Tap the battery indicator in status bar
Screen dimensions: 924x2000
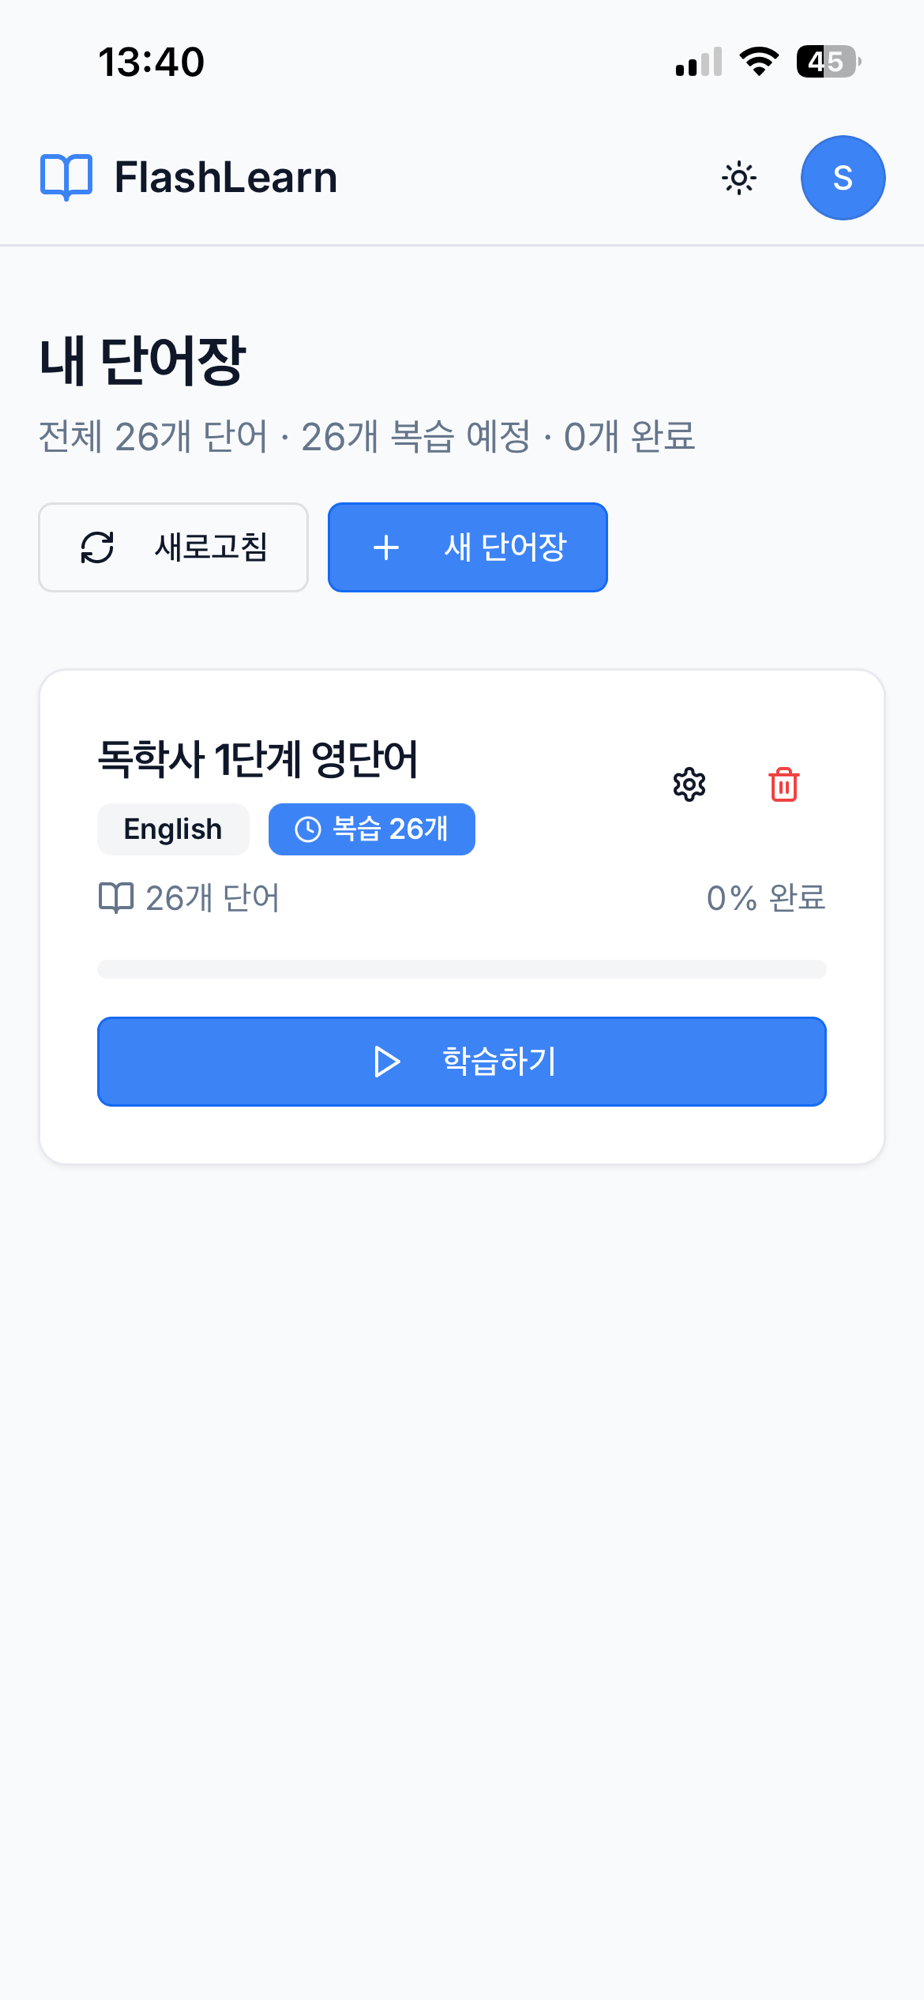[x=827, y=62]
